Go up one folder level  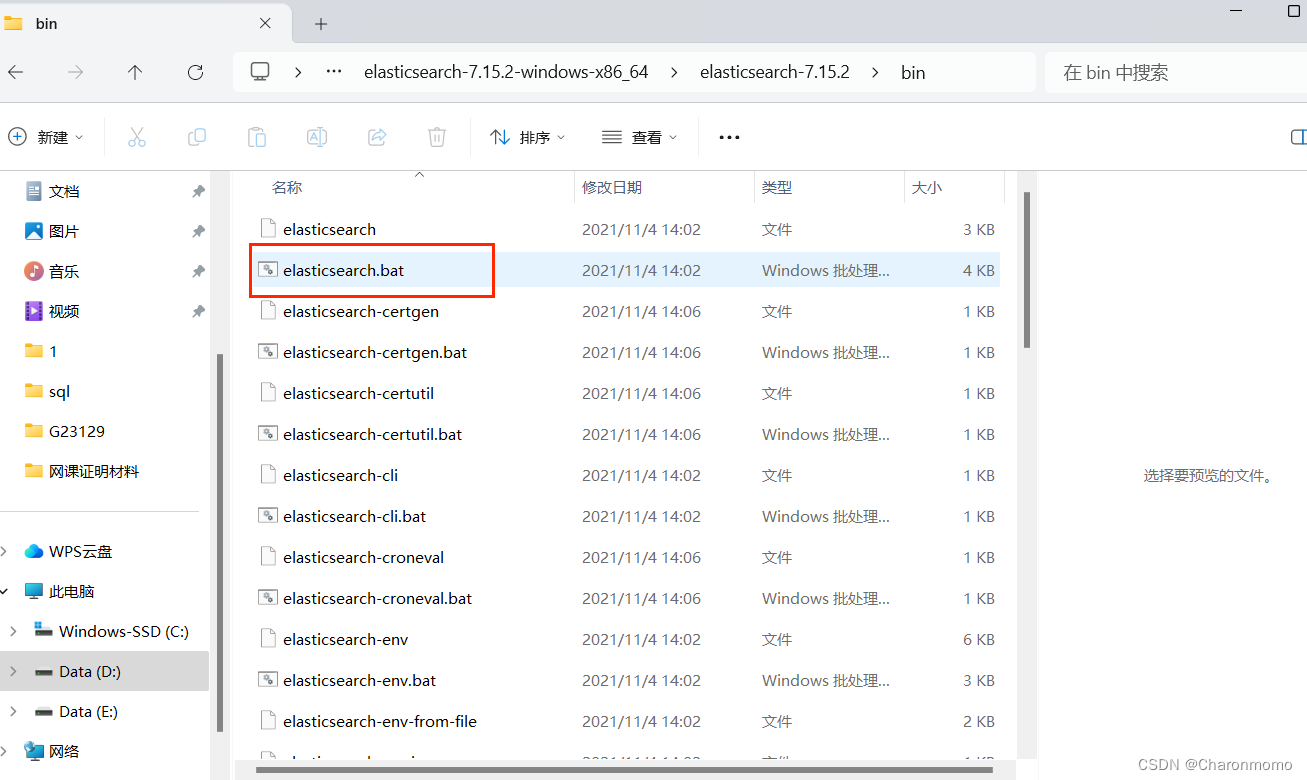pos(135,72)
